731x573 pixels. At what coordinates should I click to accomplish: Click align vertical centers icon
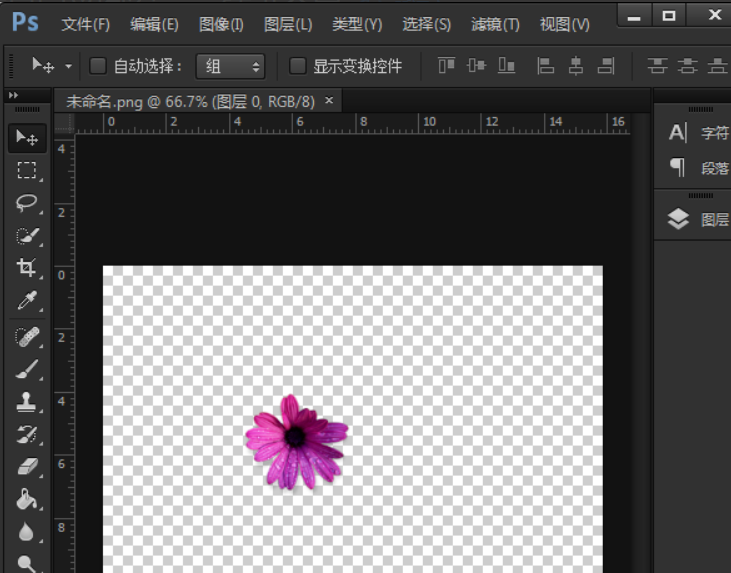click(x=476, y=66)
